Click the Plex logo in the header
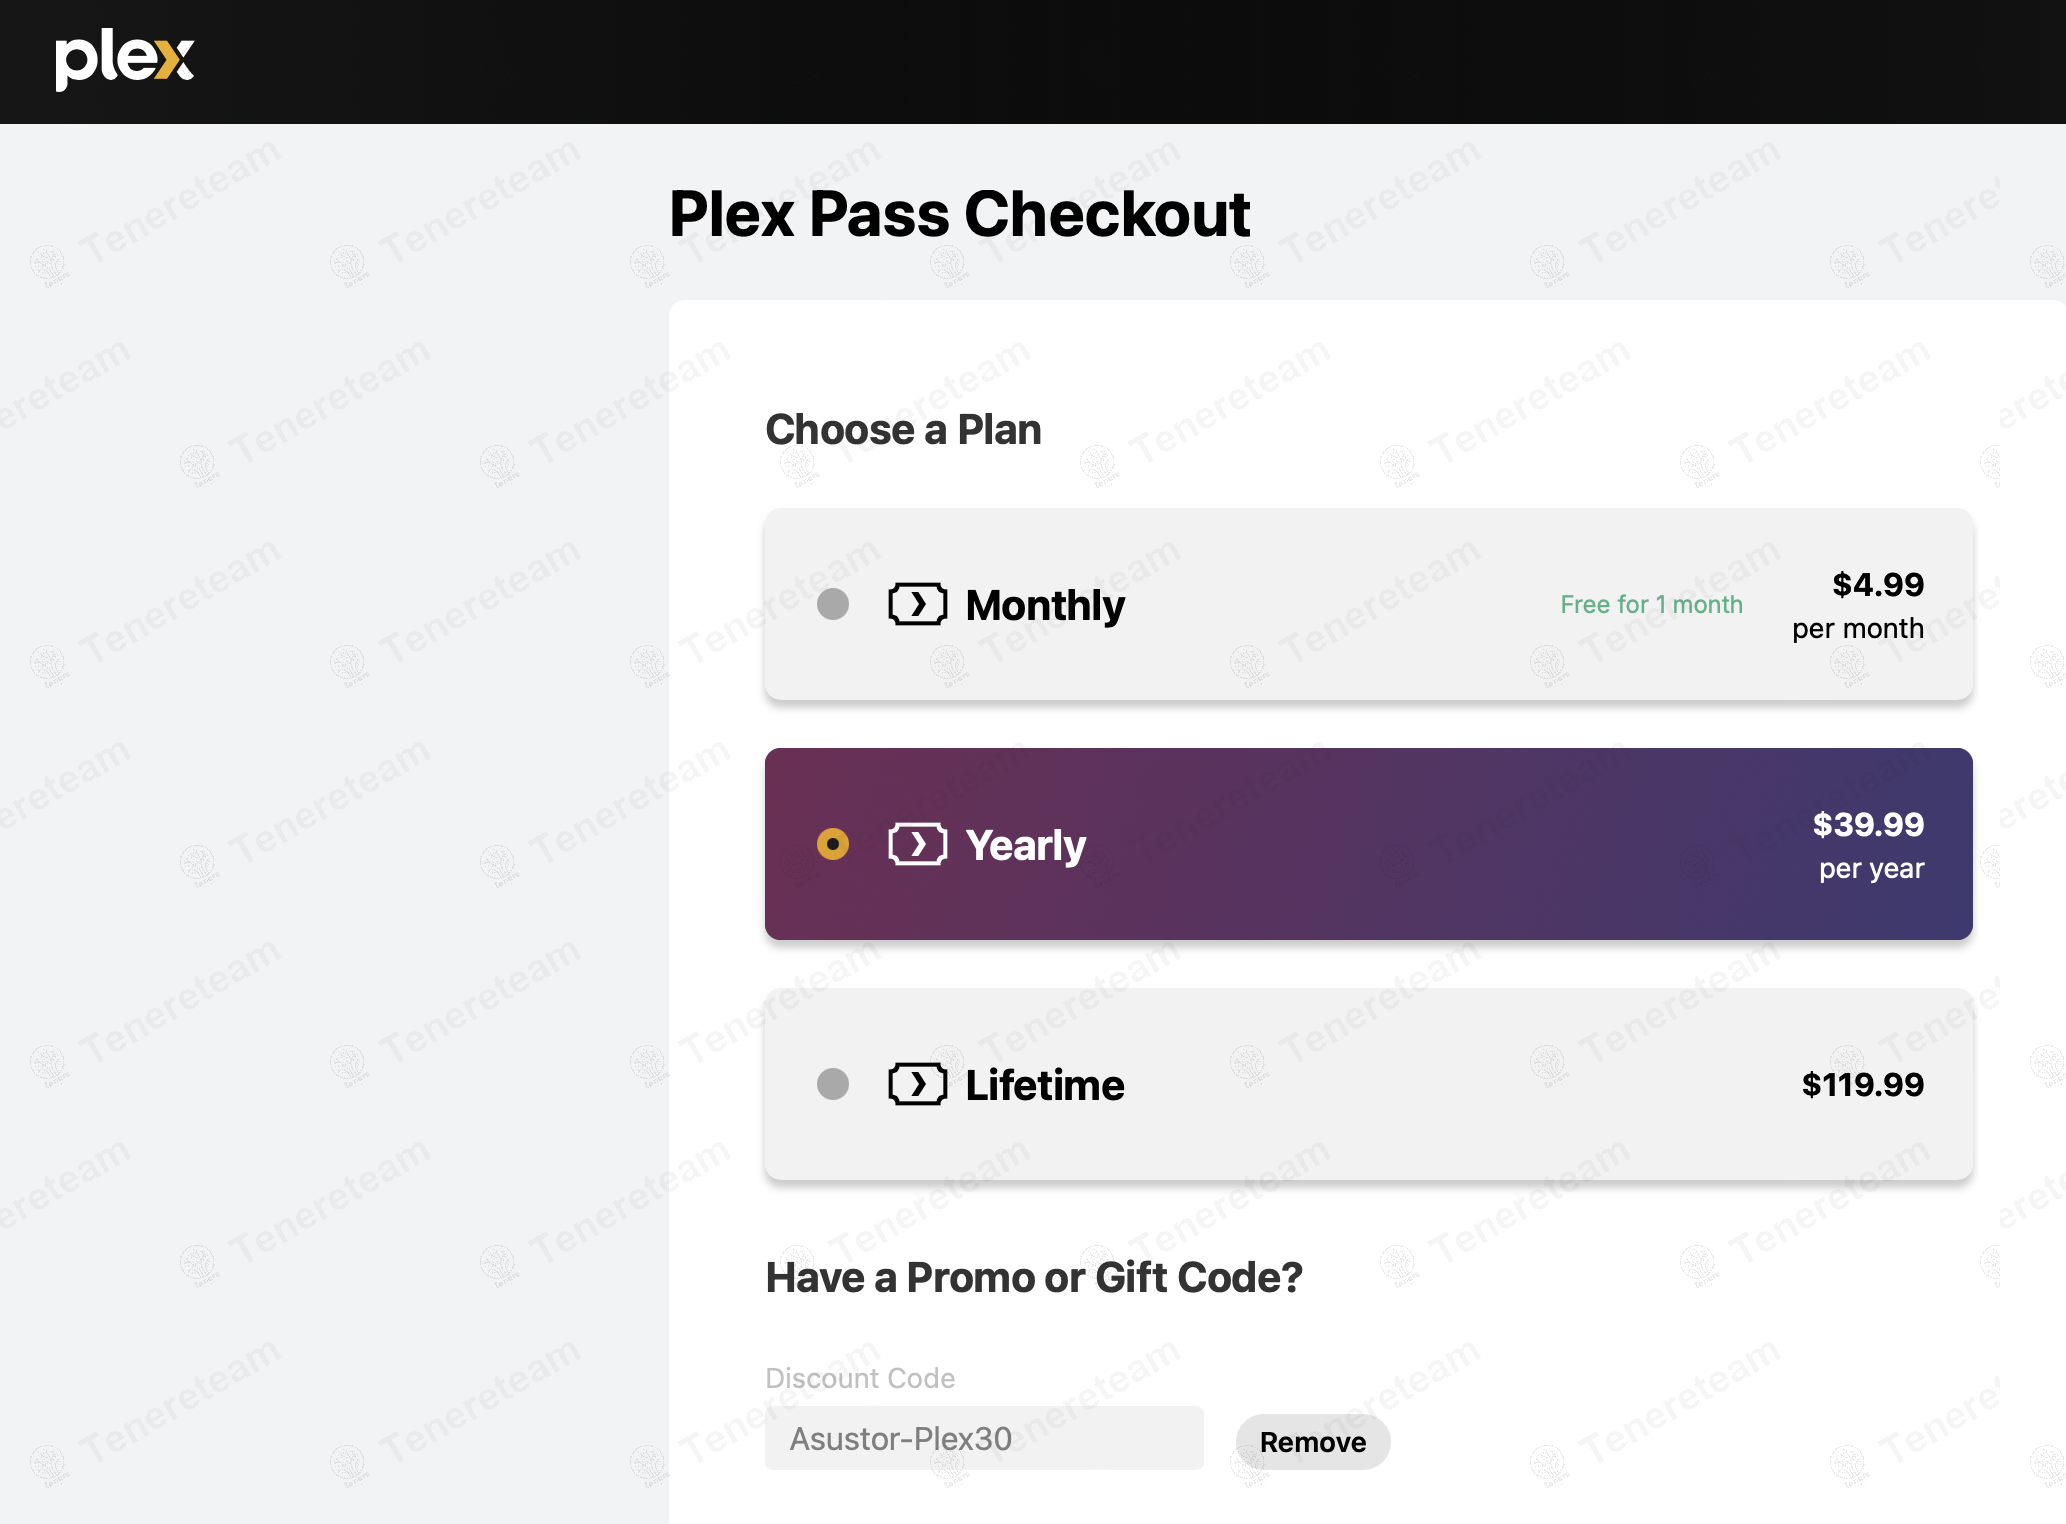2066x1524 pixels. pos(124,60)
